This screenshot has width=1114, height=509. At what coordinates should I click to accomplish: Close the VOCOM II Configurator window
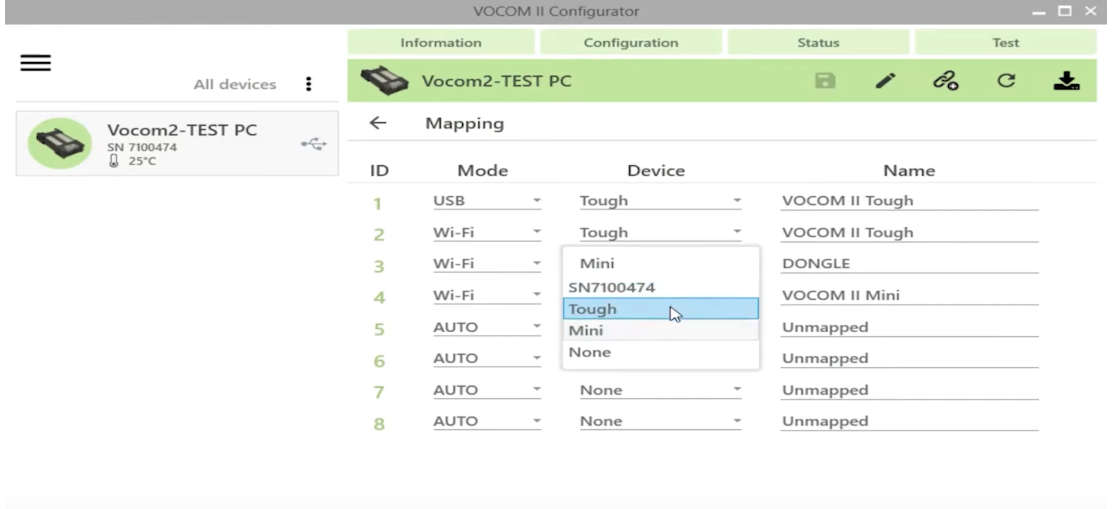pos(1091,11)
